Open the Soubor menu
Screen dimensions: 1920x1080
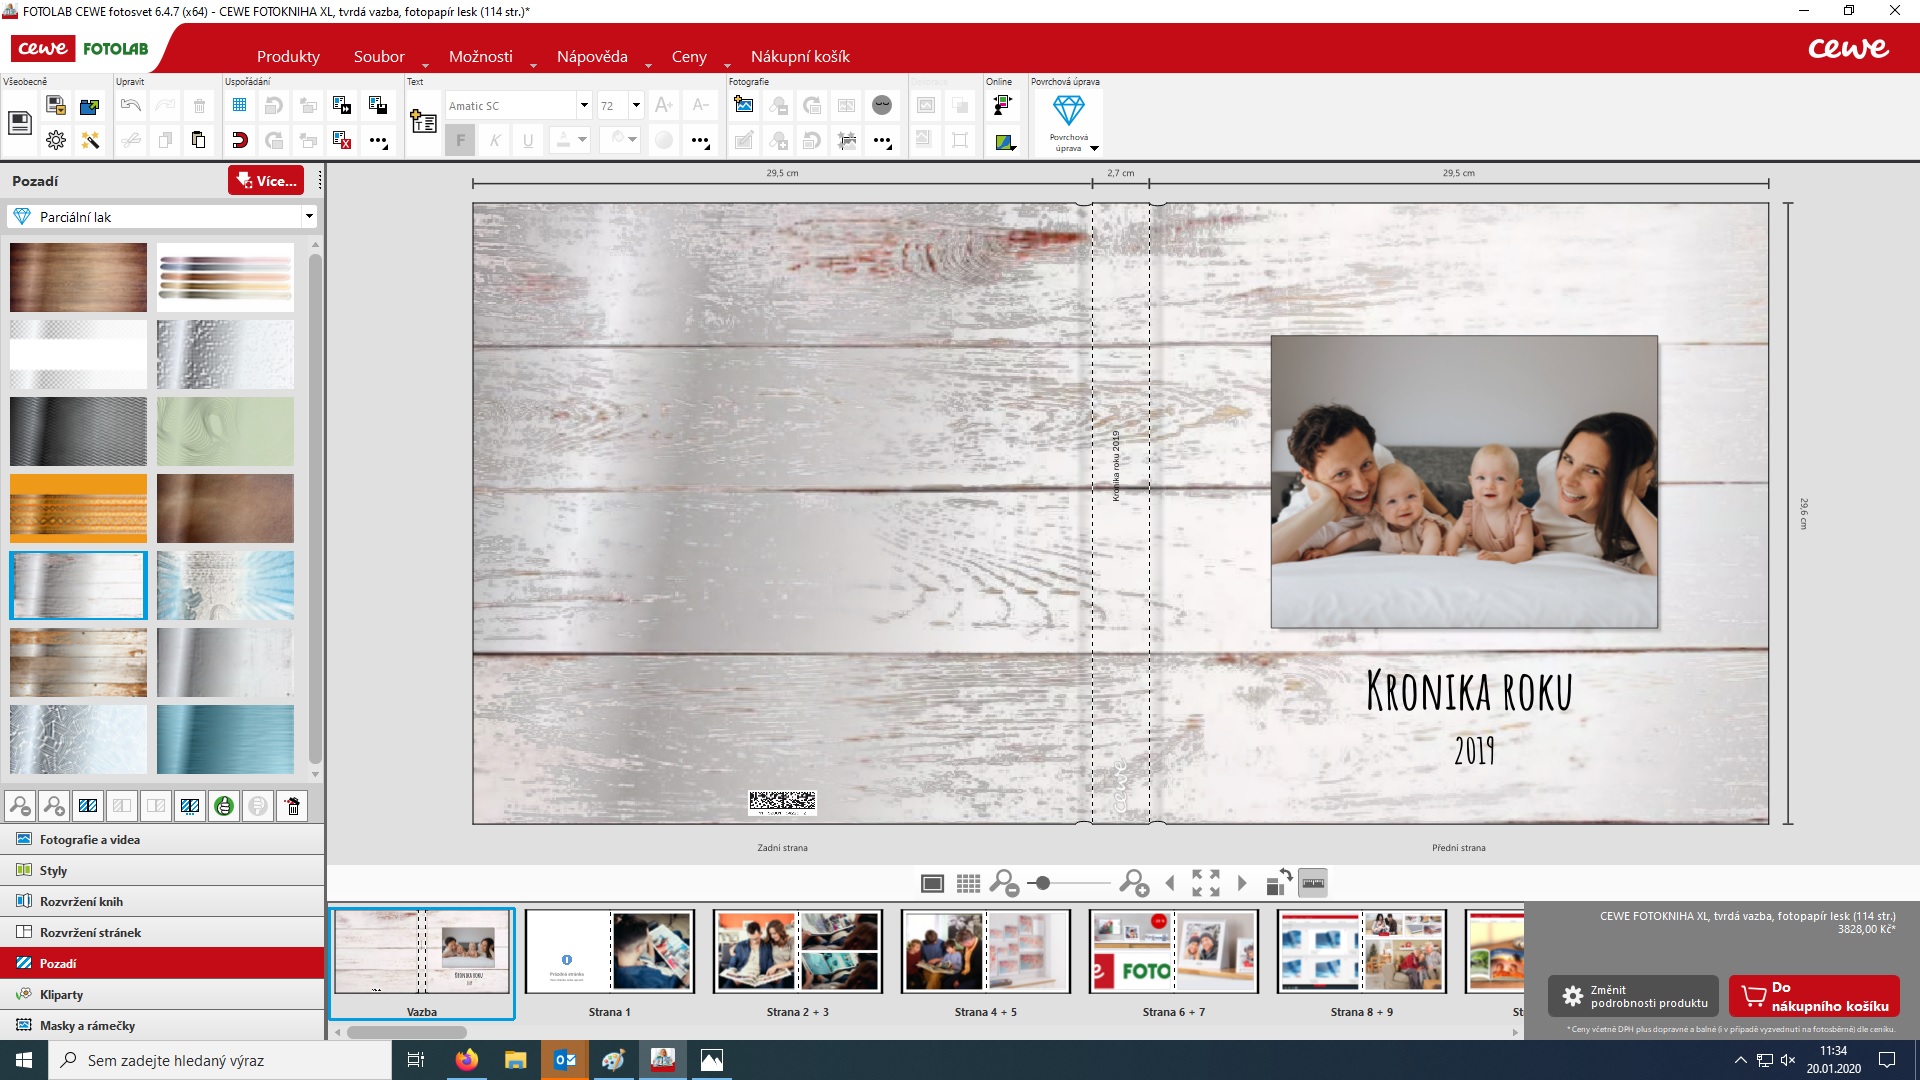[x=379, y=57]
